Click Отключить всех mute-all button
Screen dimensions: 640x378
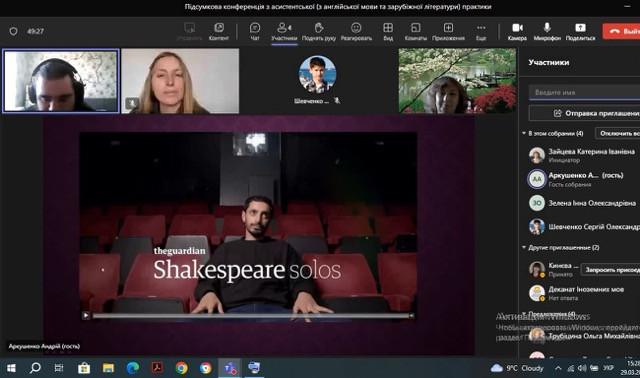click(x=618, y=133)
